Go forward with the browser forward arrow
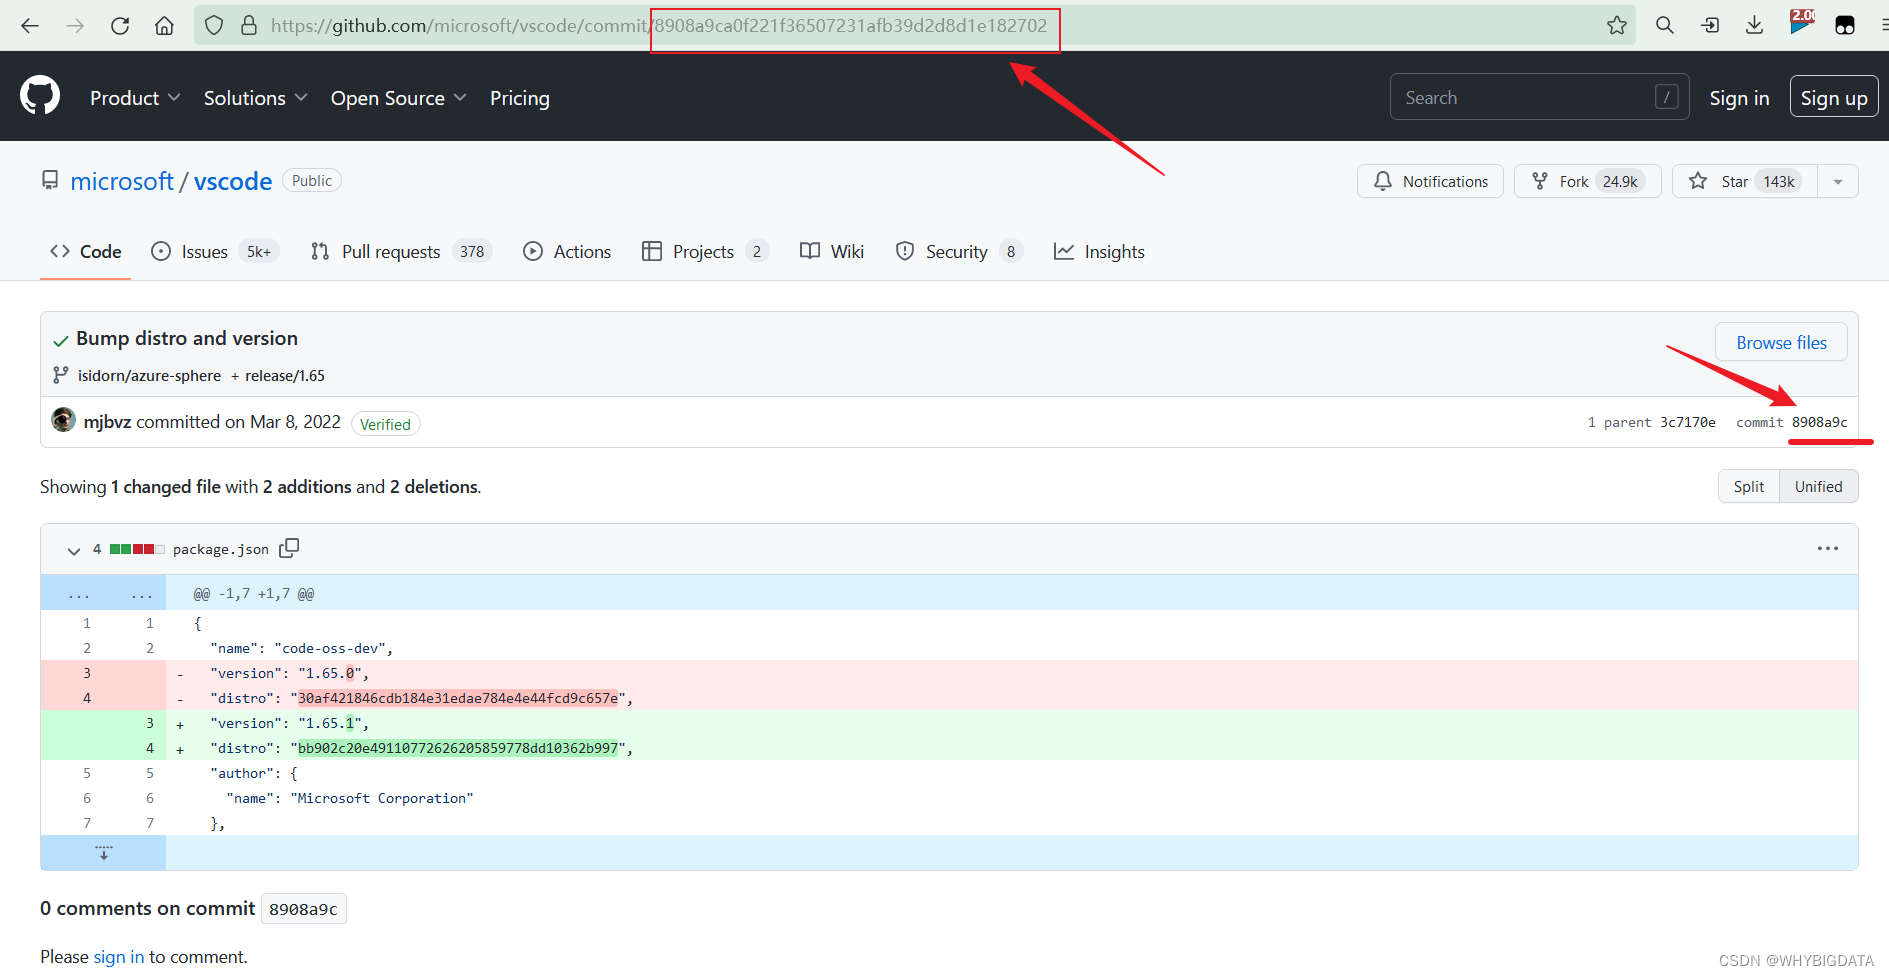The width and height of the screenshot is (1889, 976). tap(75, 26)
